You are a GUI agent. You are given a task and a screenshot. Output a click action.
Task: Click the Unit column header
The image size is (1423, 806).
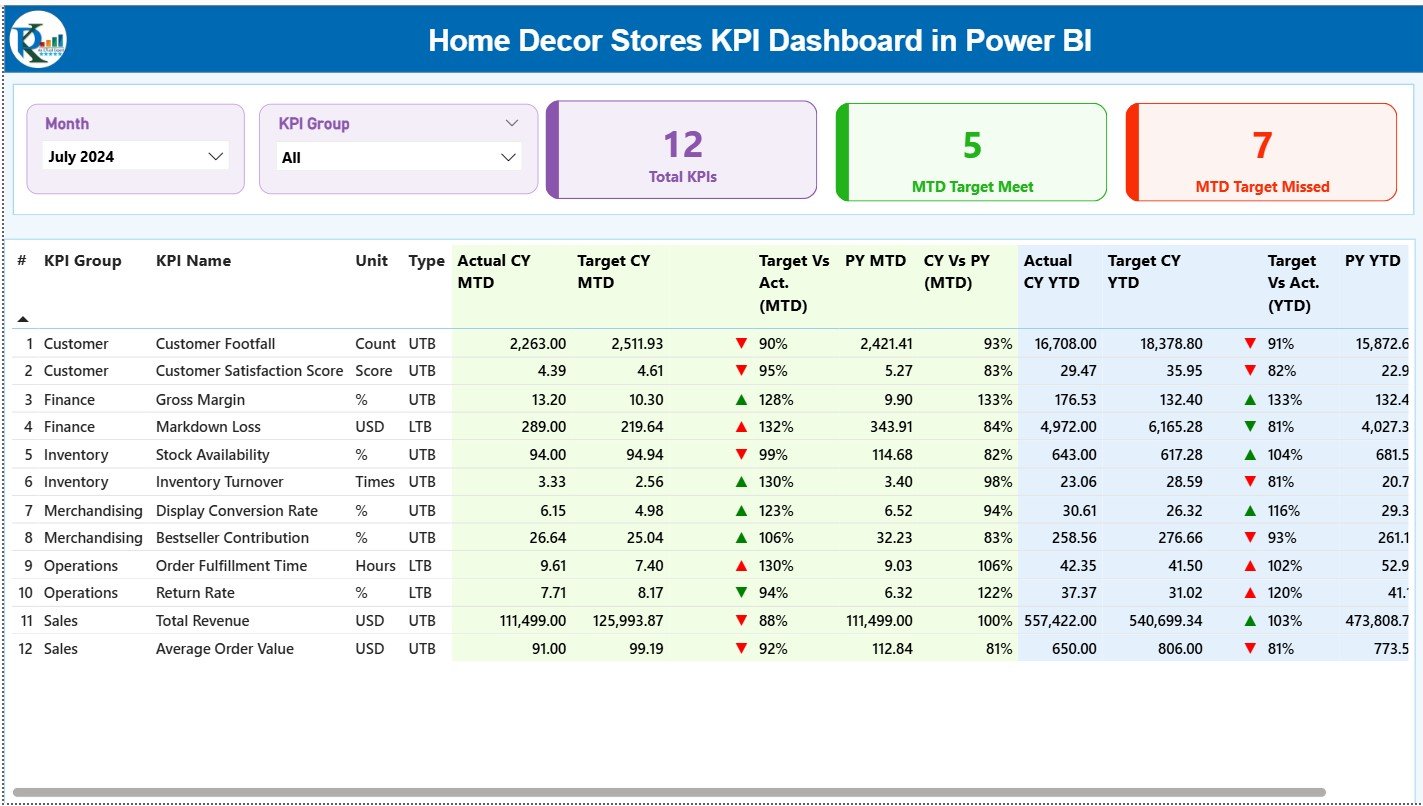tap(371, 261)
